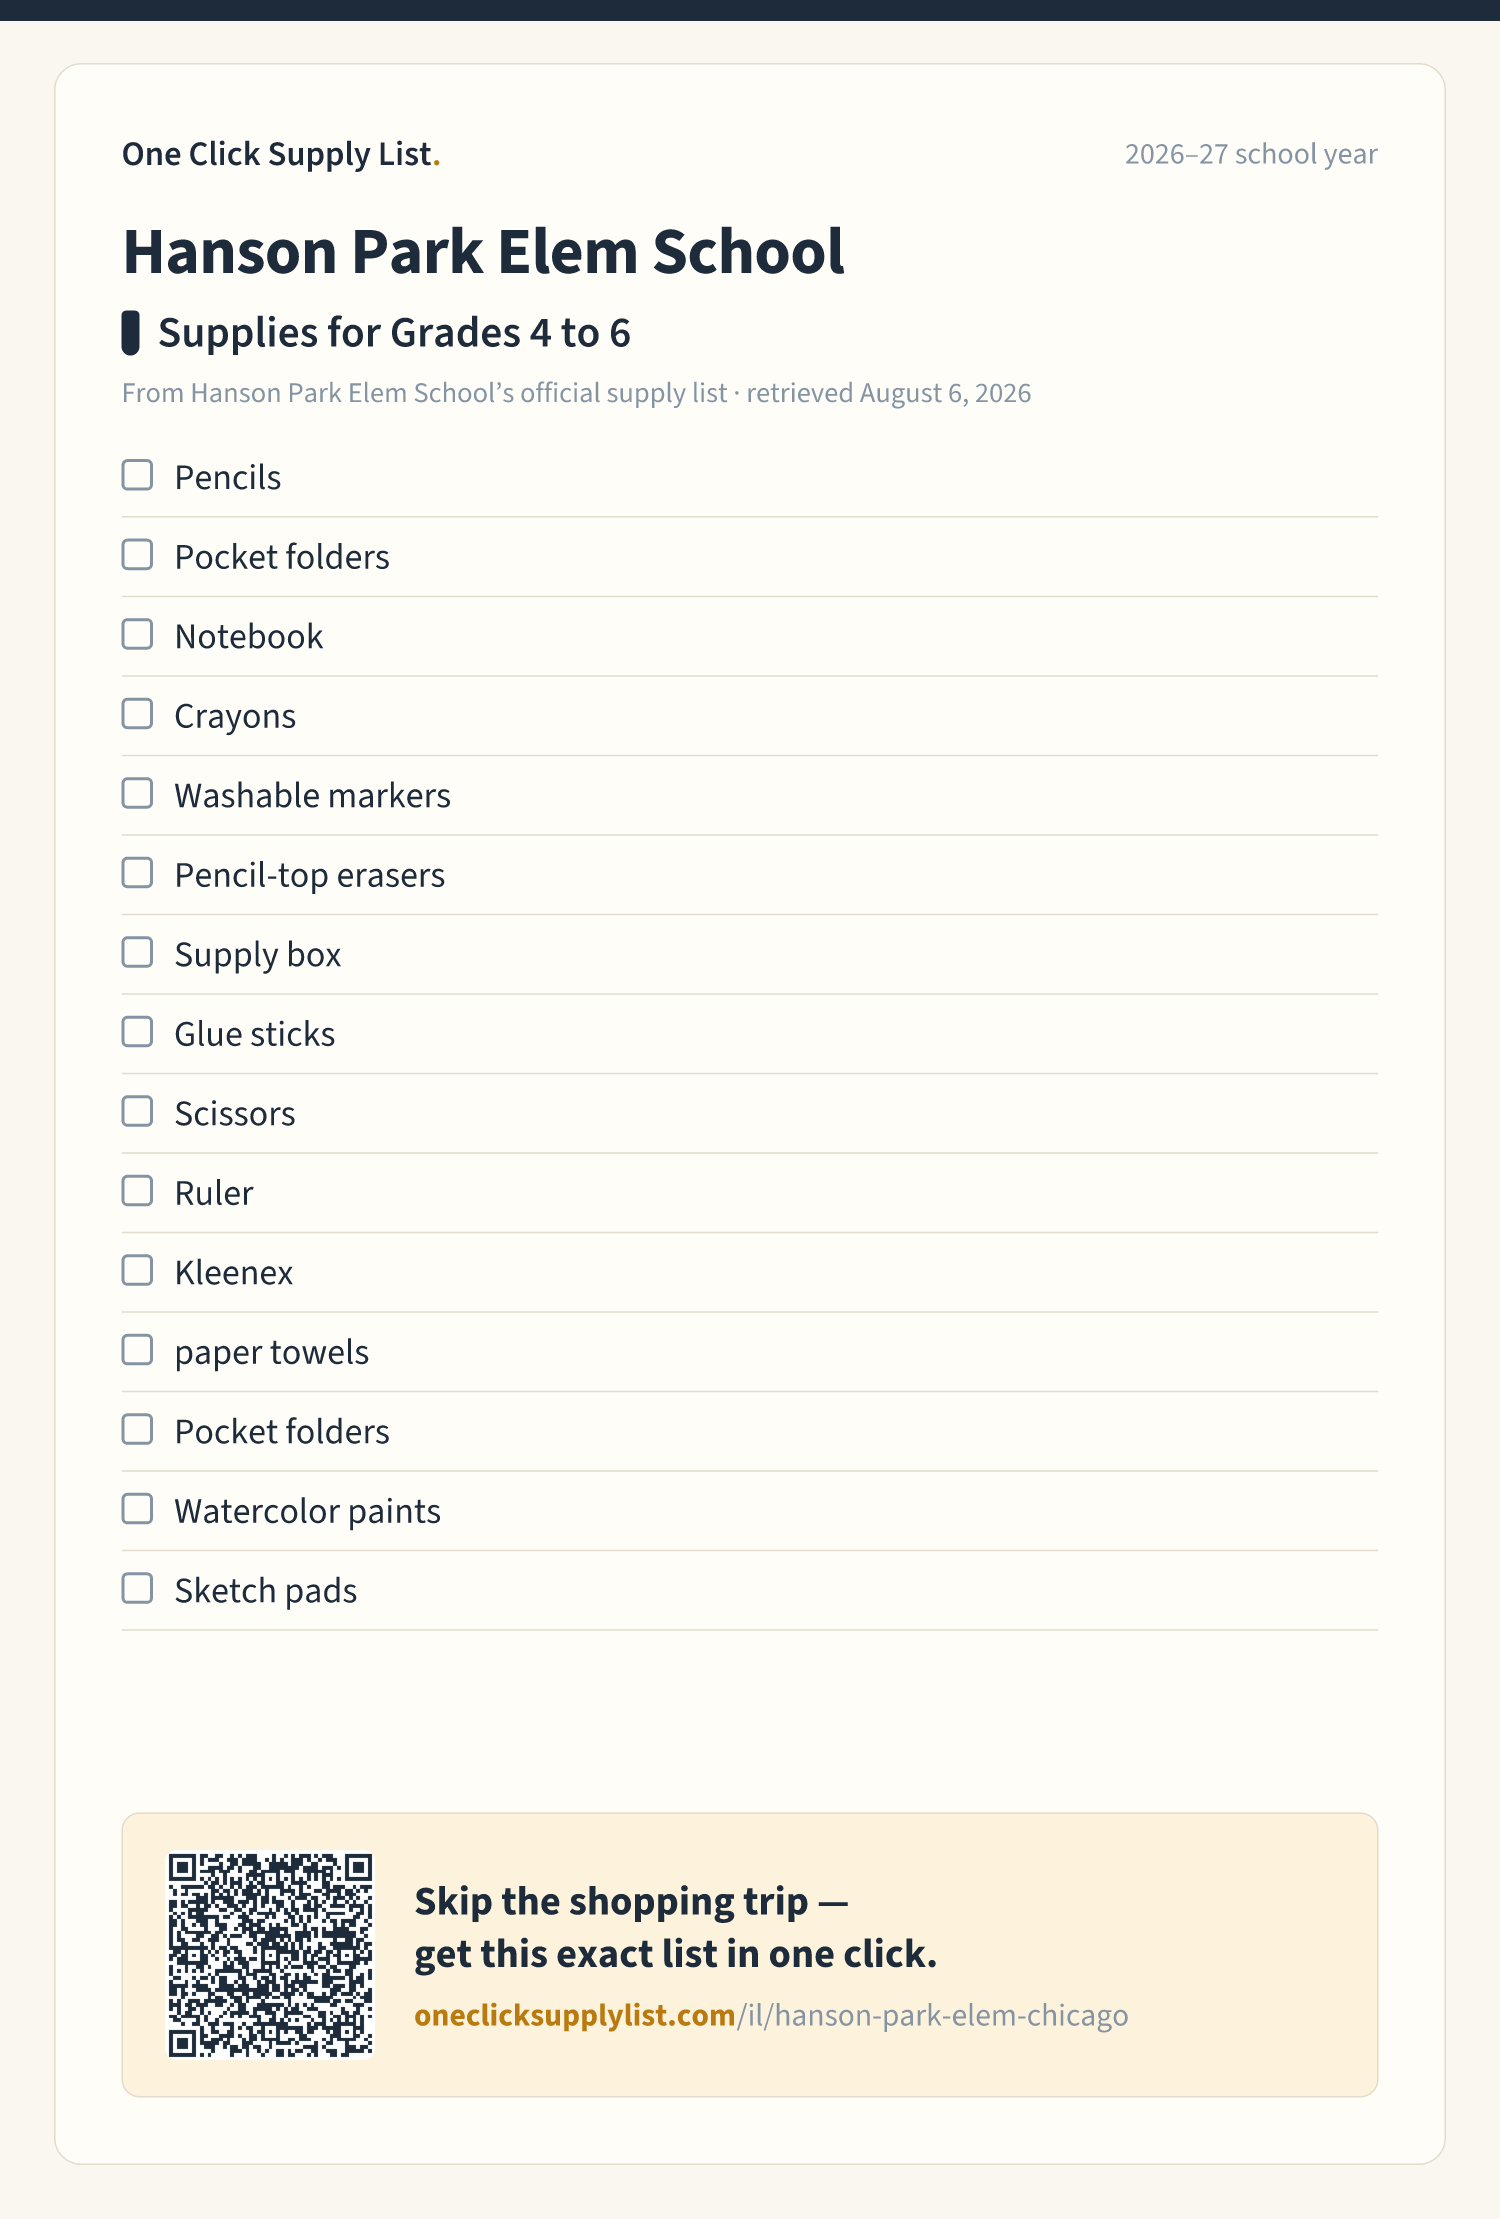This screenshot has height=2219, width=1500.
Task: Tick the paper towels checkbox
Action: tap(137, 1350)
